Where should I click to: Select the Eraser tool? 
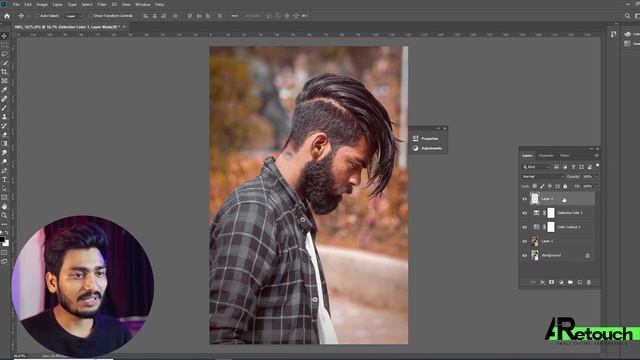(x=4, y=135)
